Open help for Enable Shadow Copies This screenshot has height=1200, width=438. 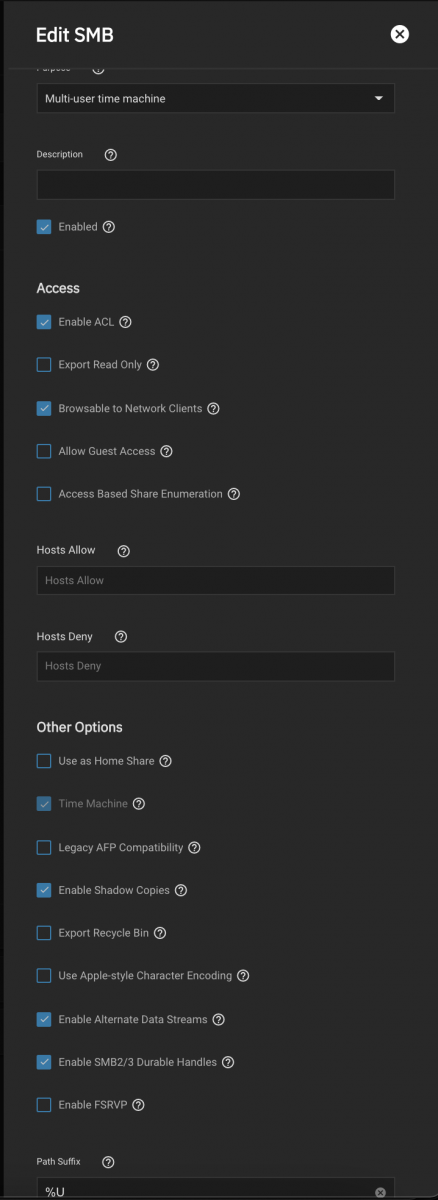pyautogui.click(x=180, y=890)
